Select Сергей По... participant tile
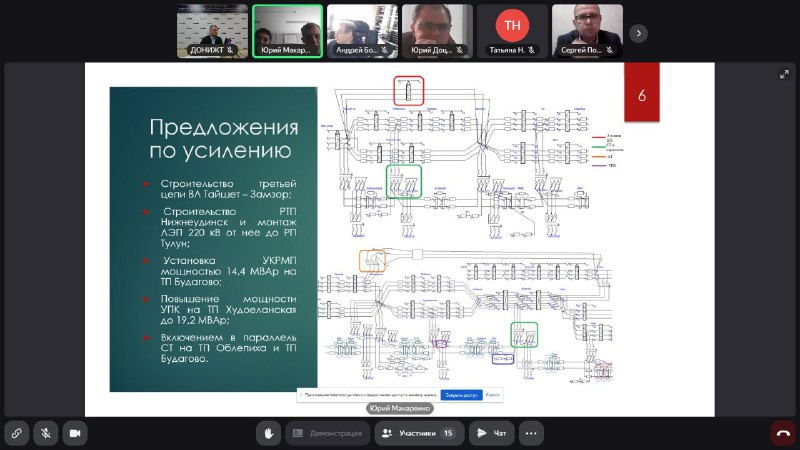 click(587, 31)
